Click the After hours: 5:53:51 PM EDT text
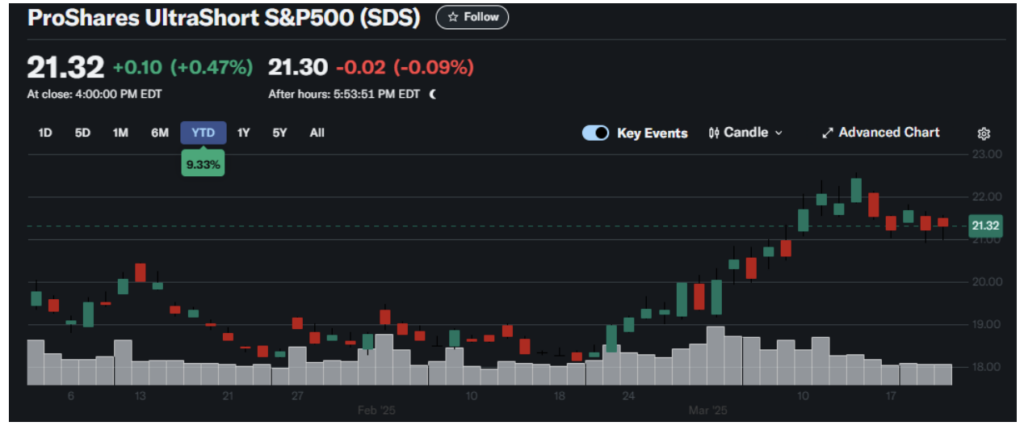1024x426 pixels. [x=344, y=94]
